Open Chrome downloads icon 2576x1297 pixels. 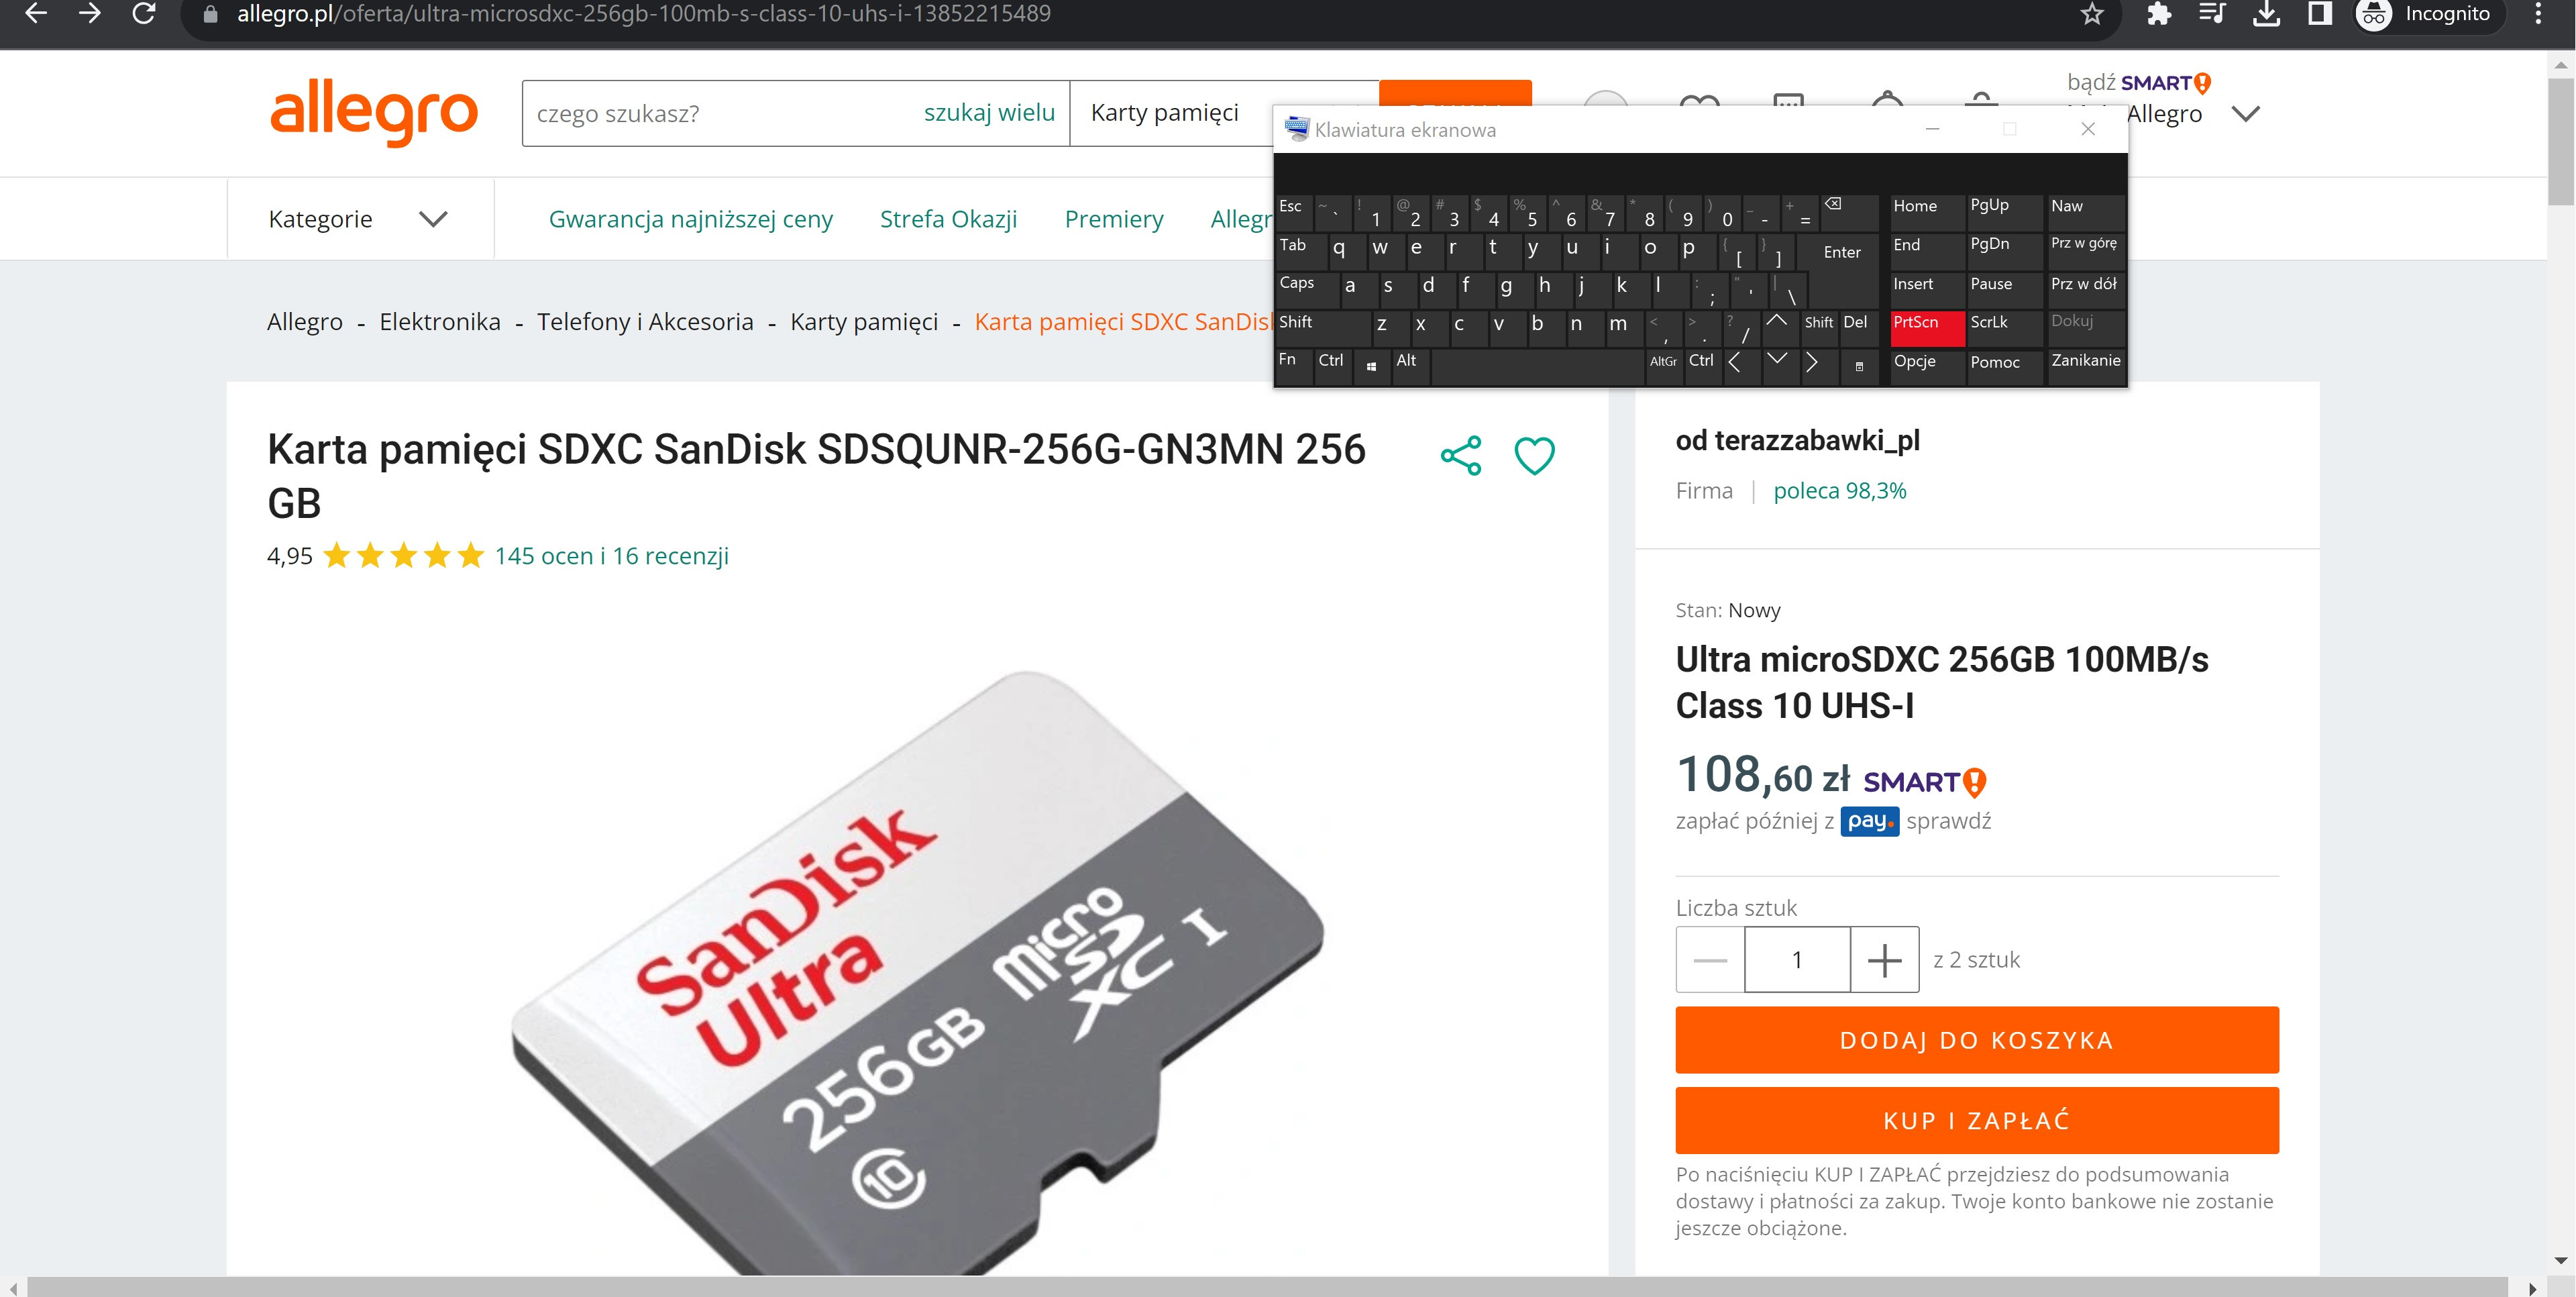coord(2266,14)
